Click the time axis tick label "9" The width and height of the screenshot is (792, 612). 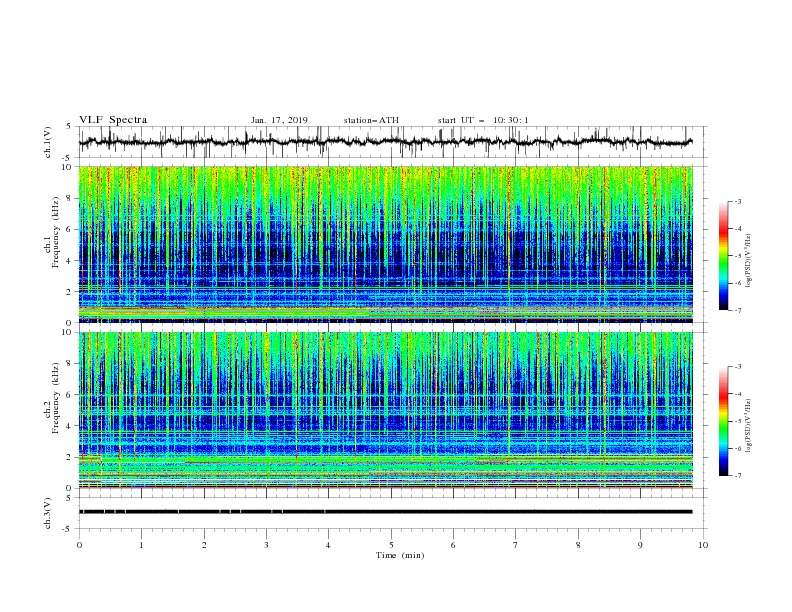pos(640,545)
